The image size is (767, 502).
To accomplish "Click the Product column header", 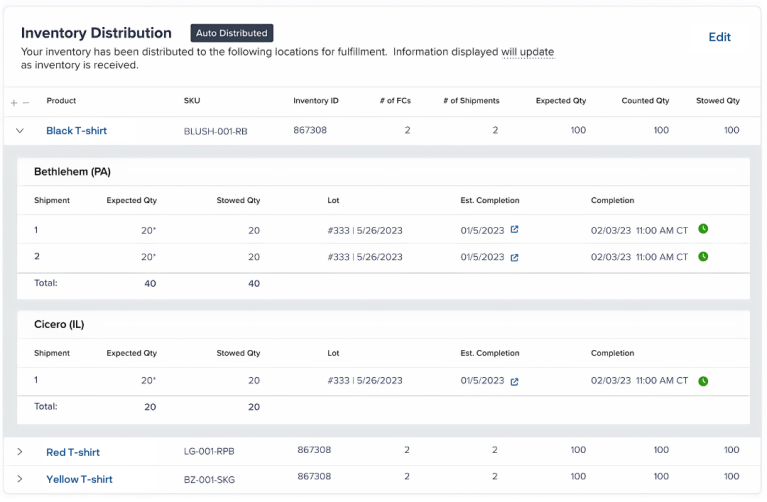I will coord(61,101).
